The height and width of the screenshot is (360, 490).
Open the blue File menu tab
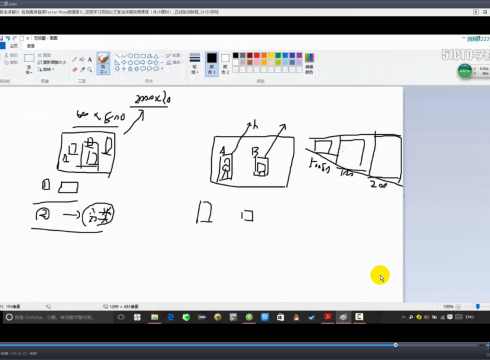click(x=2, y=46)
